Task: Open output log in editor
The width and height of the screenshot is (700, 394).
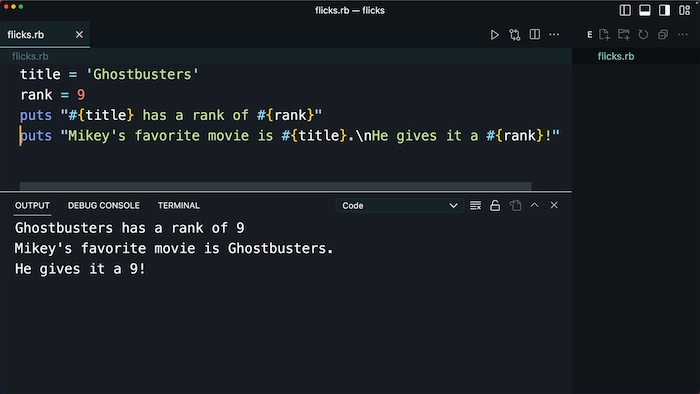Action: 515,205
